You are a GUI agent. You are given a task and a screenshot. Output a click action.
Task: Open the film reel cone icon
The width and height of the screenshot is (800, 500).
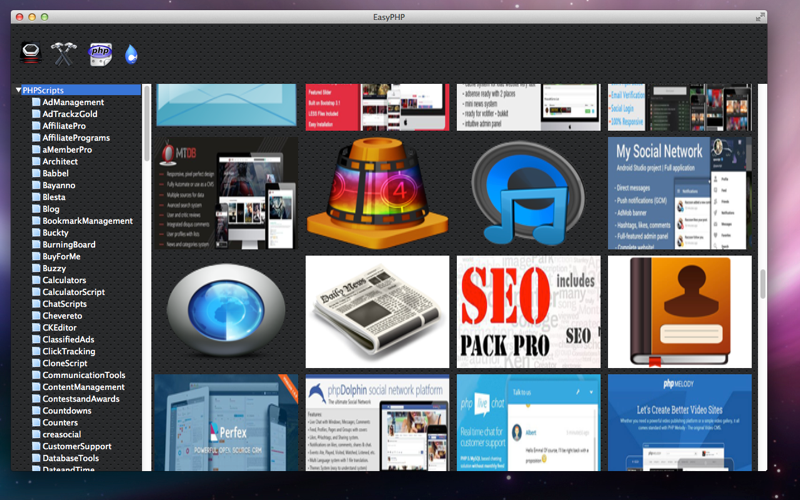(378, 193)
